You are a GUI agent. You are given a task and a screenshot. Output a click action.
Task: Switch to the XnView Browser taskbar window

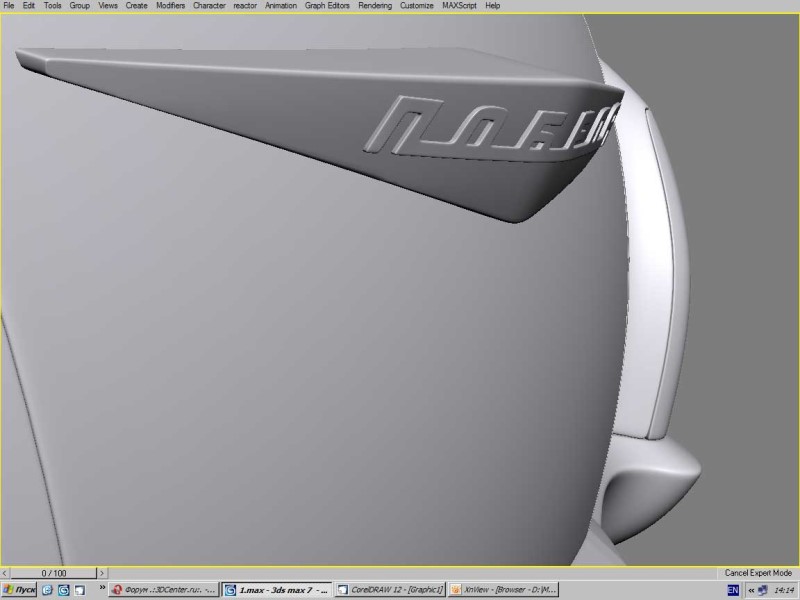click(x=504, y=590)
